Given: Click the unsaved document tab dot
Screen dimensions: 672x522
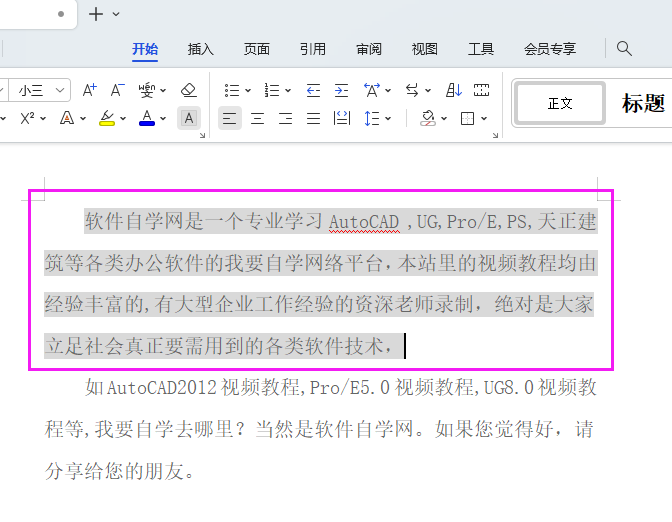Looking at the screenshot, I should (x=61, y=14).
